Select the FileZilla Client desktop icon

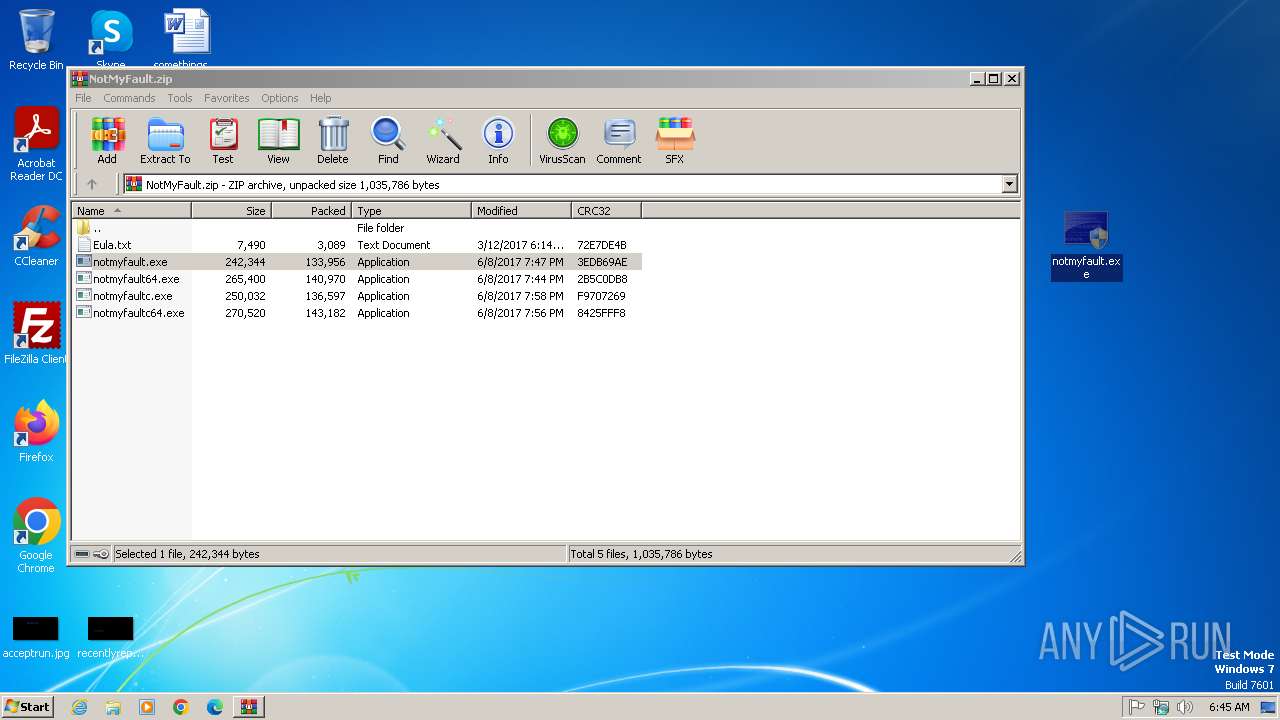[36, 334]
